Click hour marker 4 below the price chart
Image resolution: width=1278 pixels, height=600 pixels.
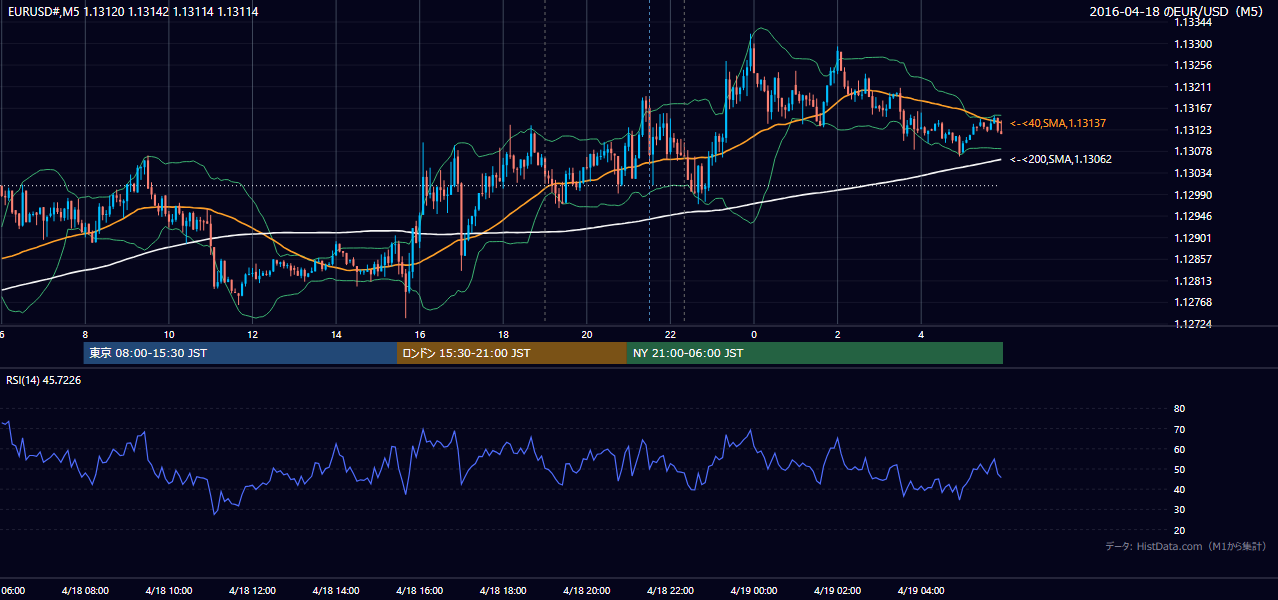click(921, 334)
